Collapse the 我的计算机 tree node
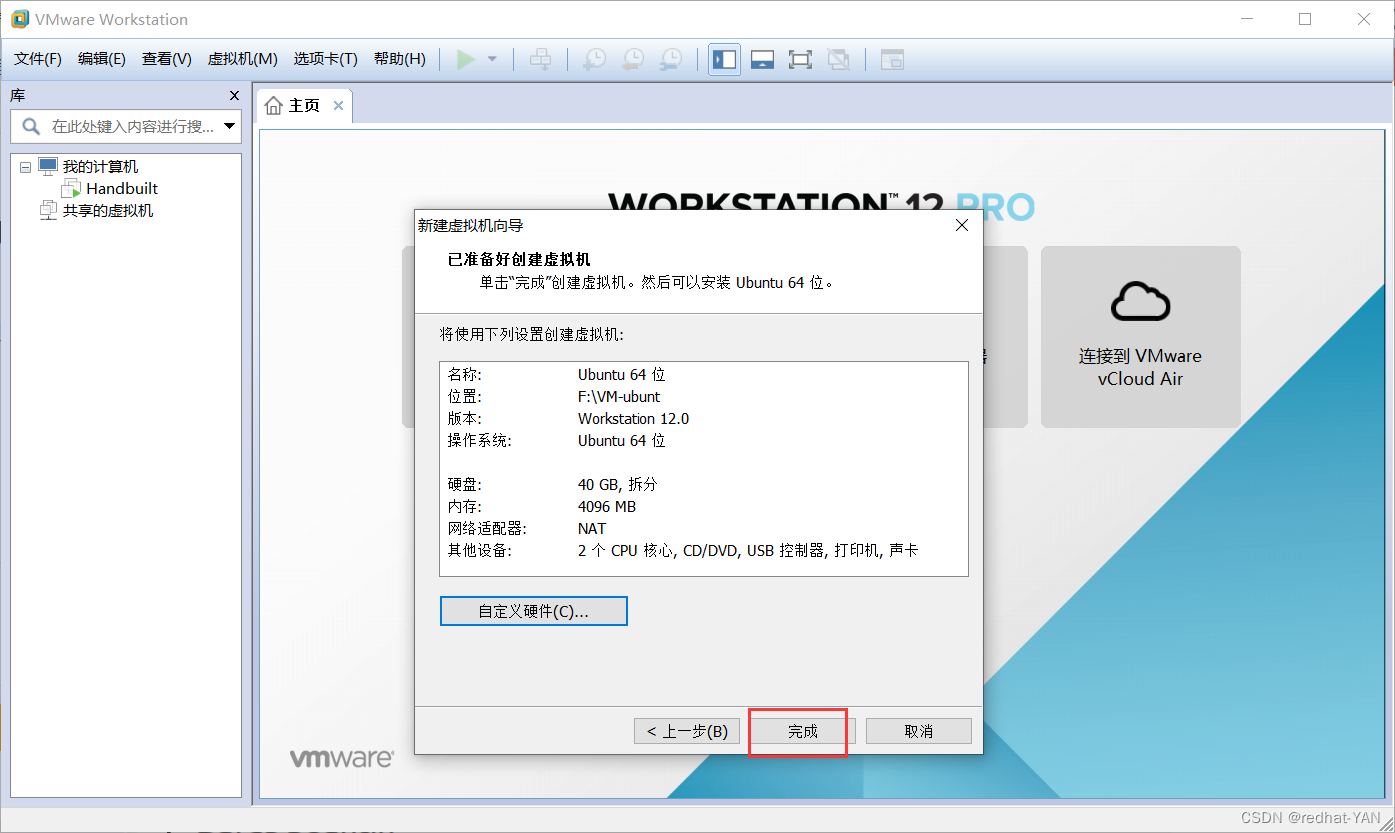 tap(25, 168)
